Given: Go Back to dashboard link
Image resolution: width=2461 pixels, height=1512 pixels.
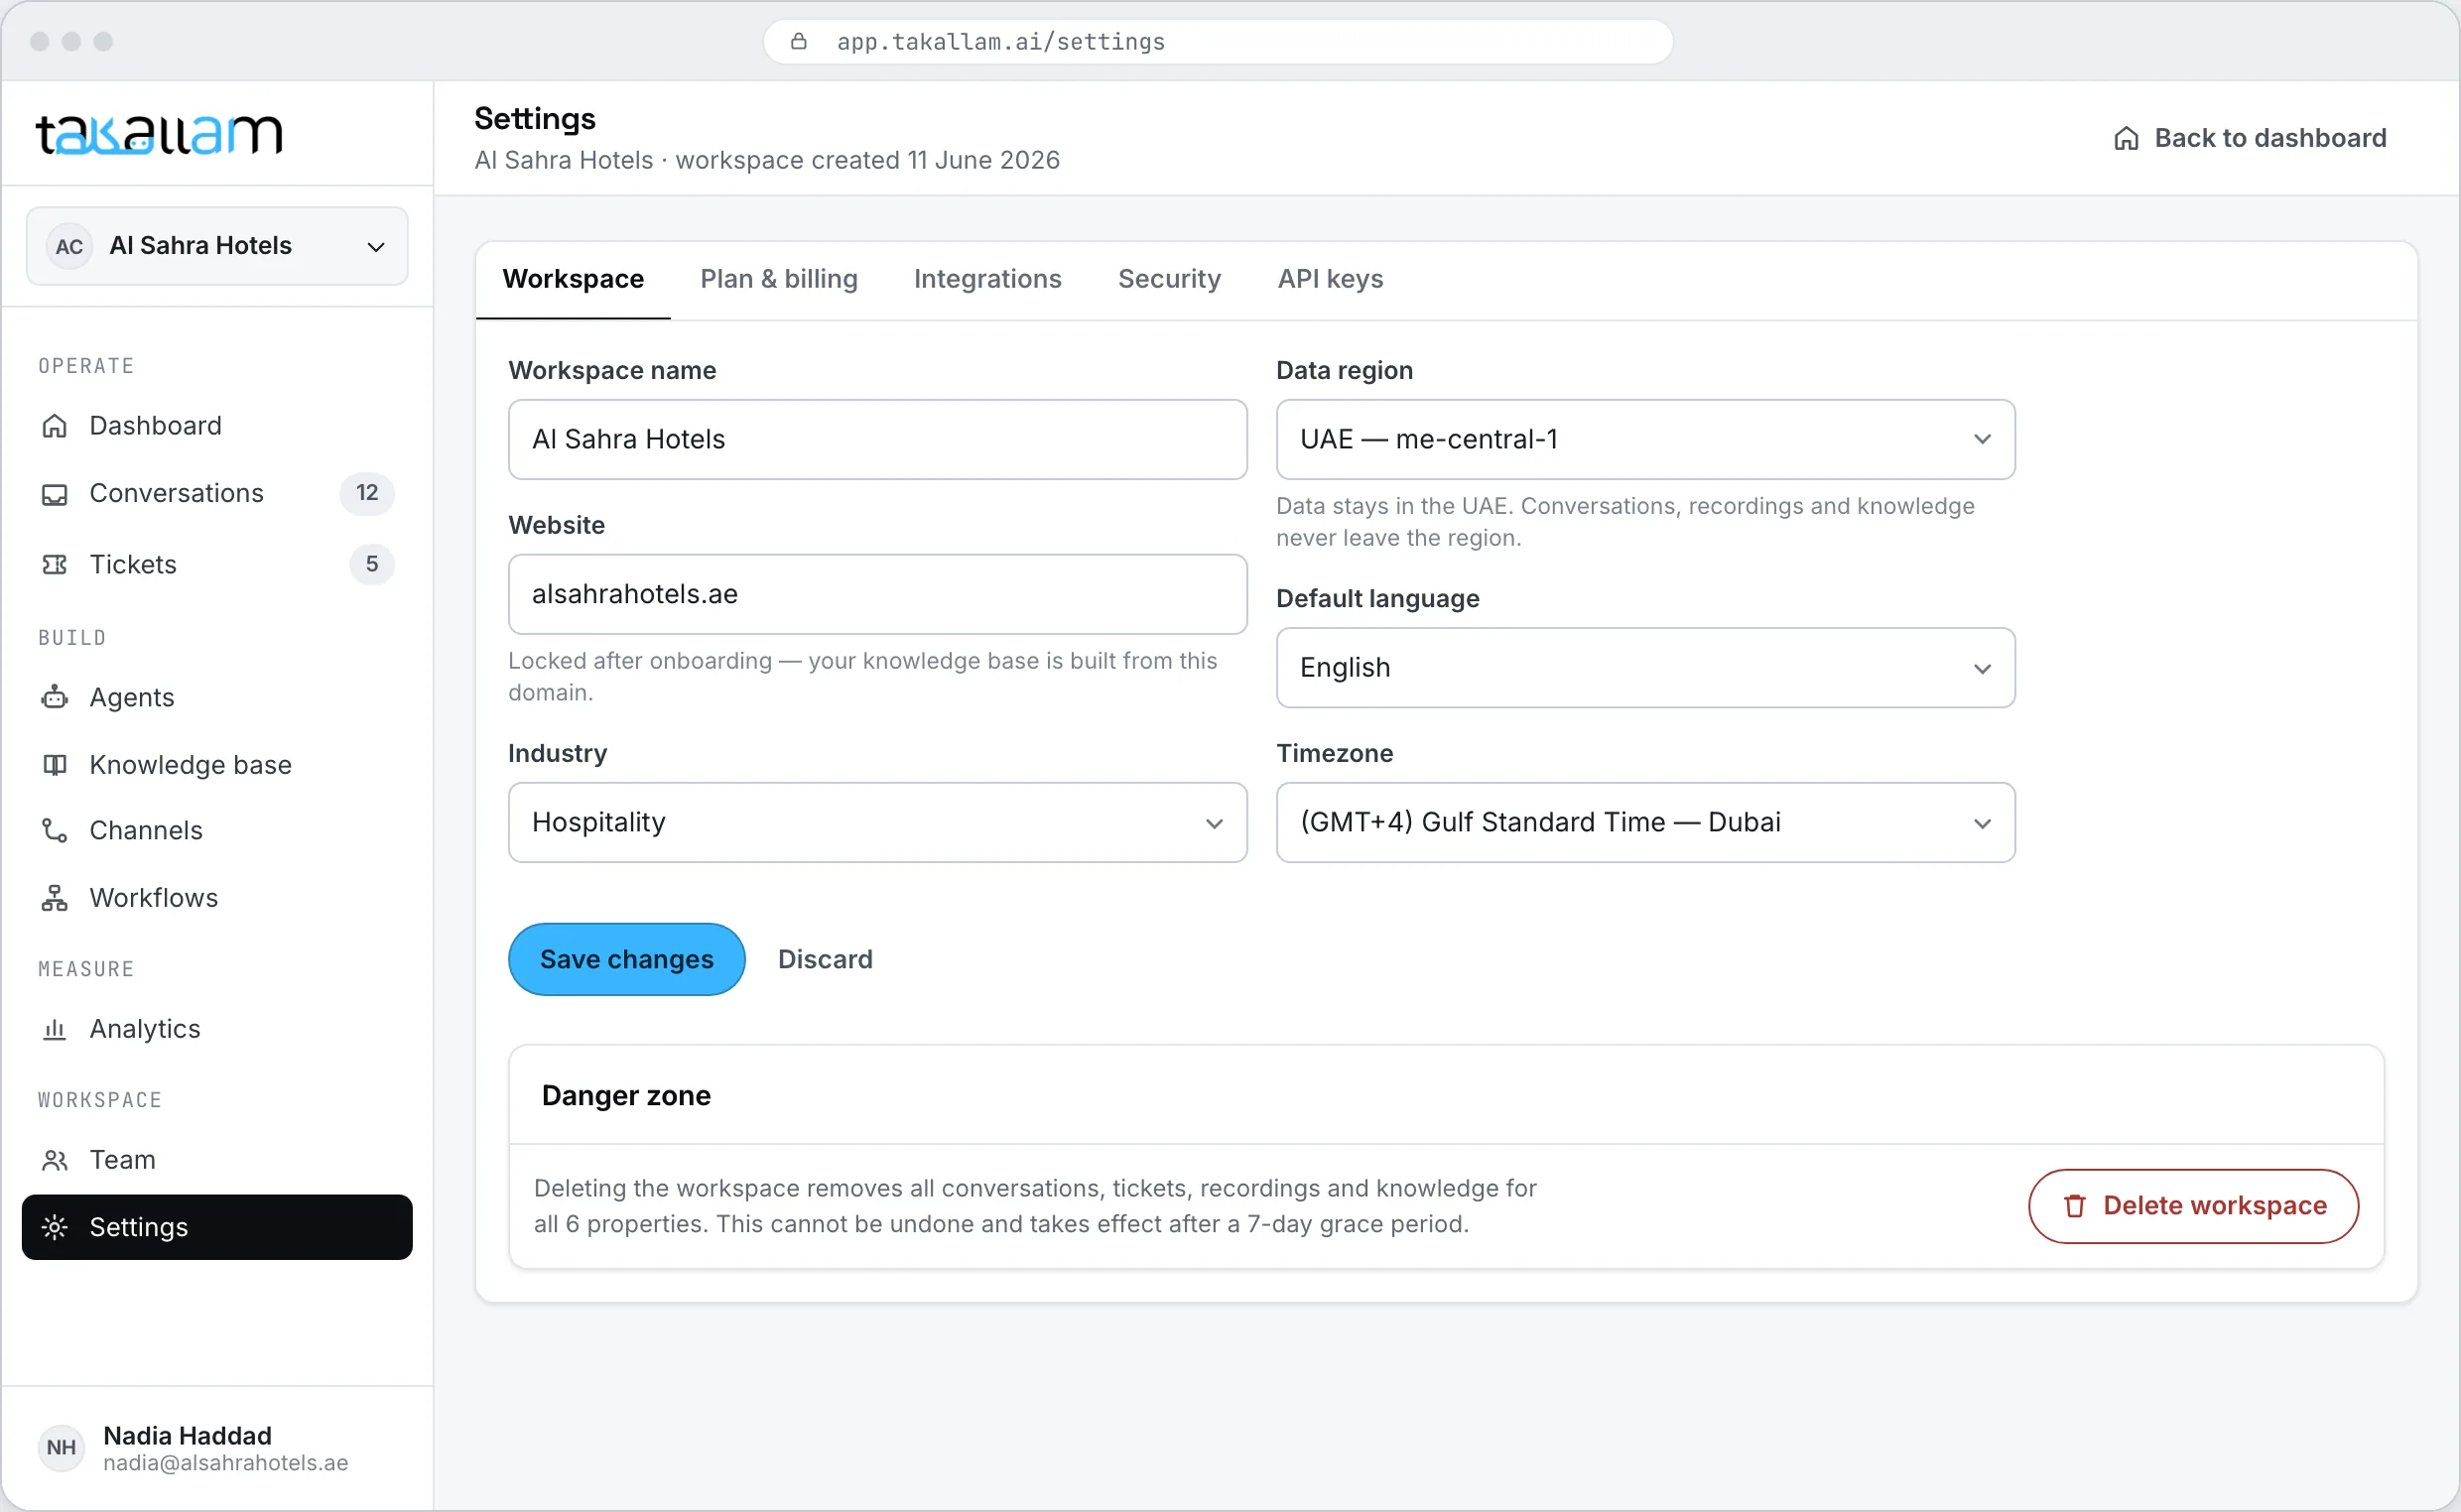Looking at the screenshot, I should tap(2250, 138).
